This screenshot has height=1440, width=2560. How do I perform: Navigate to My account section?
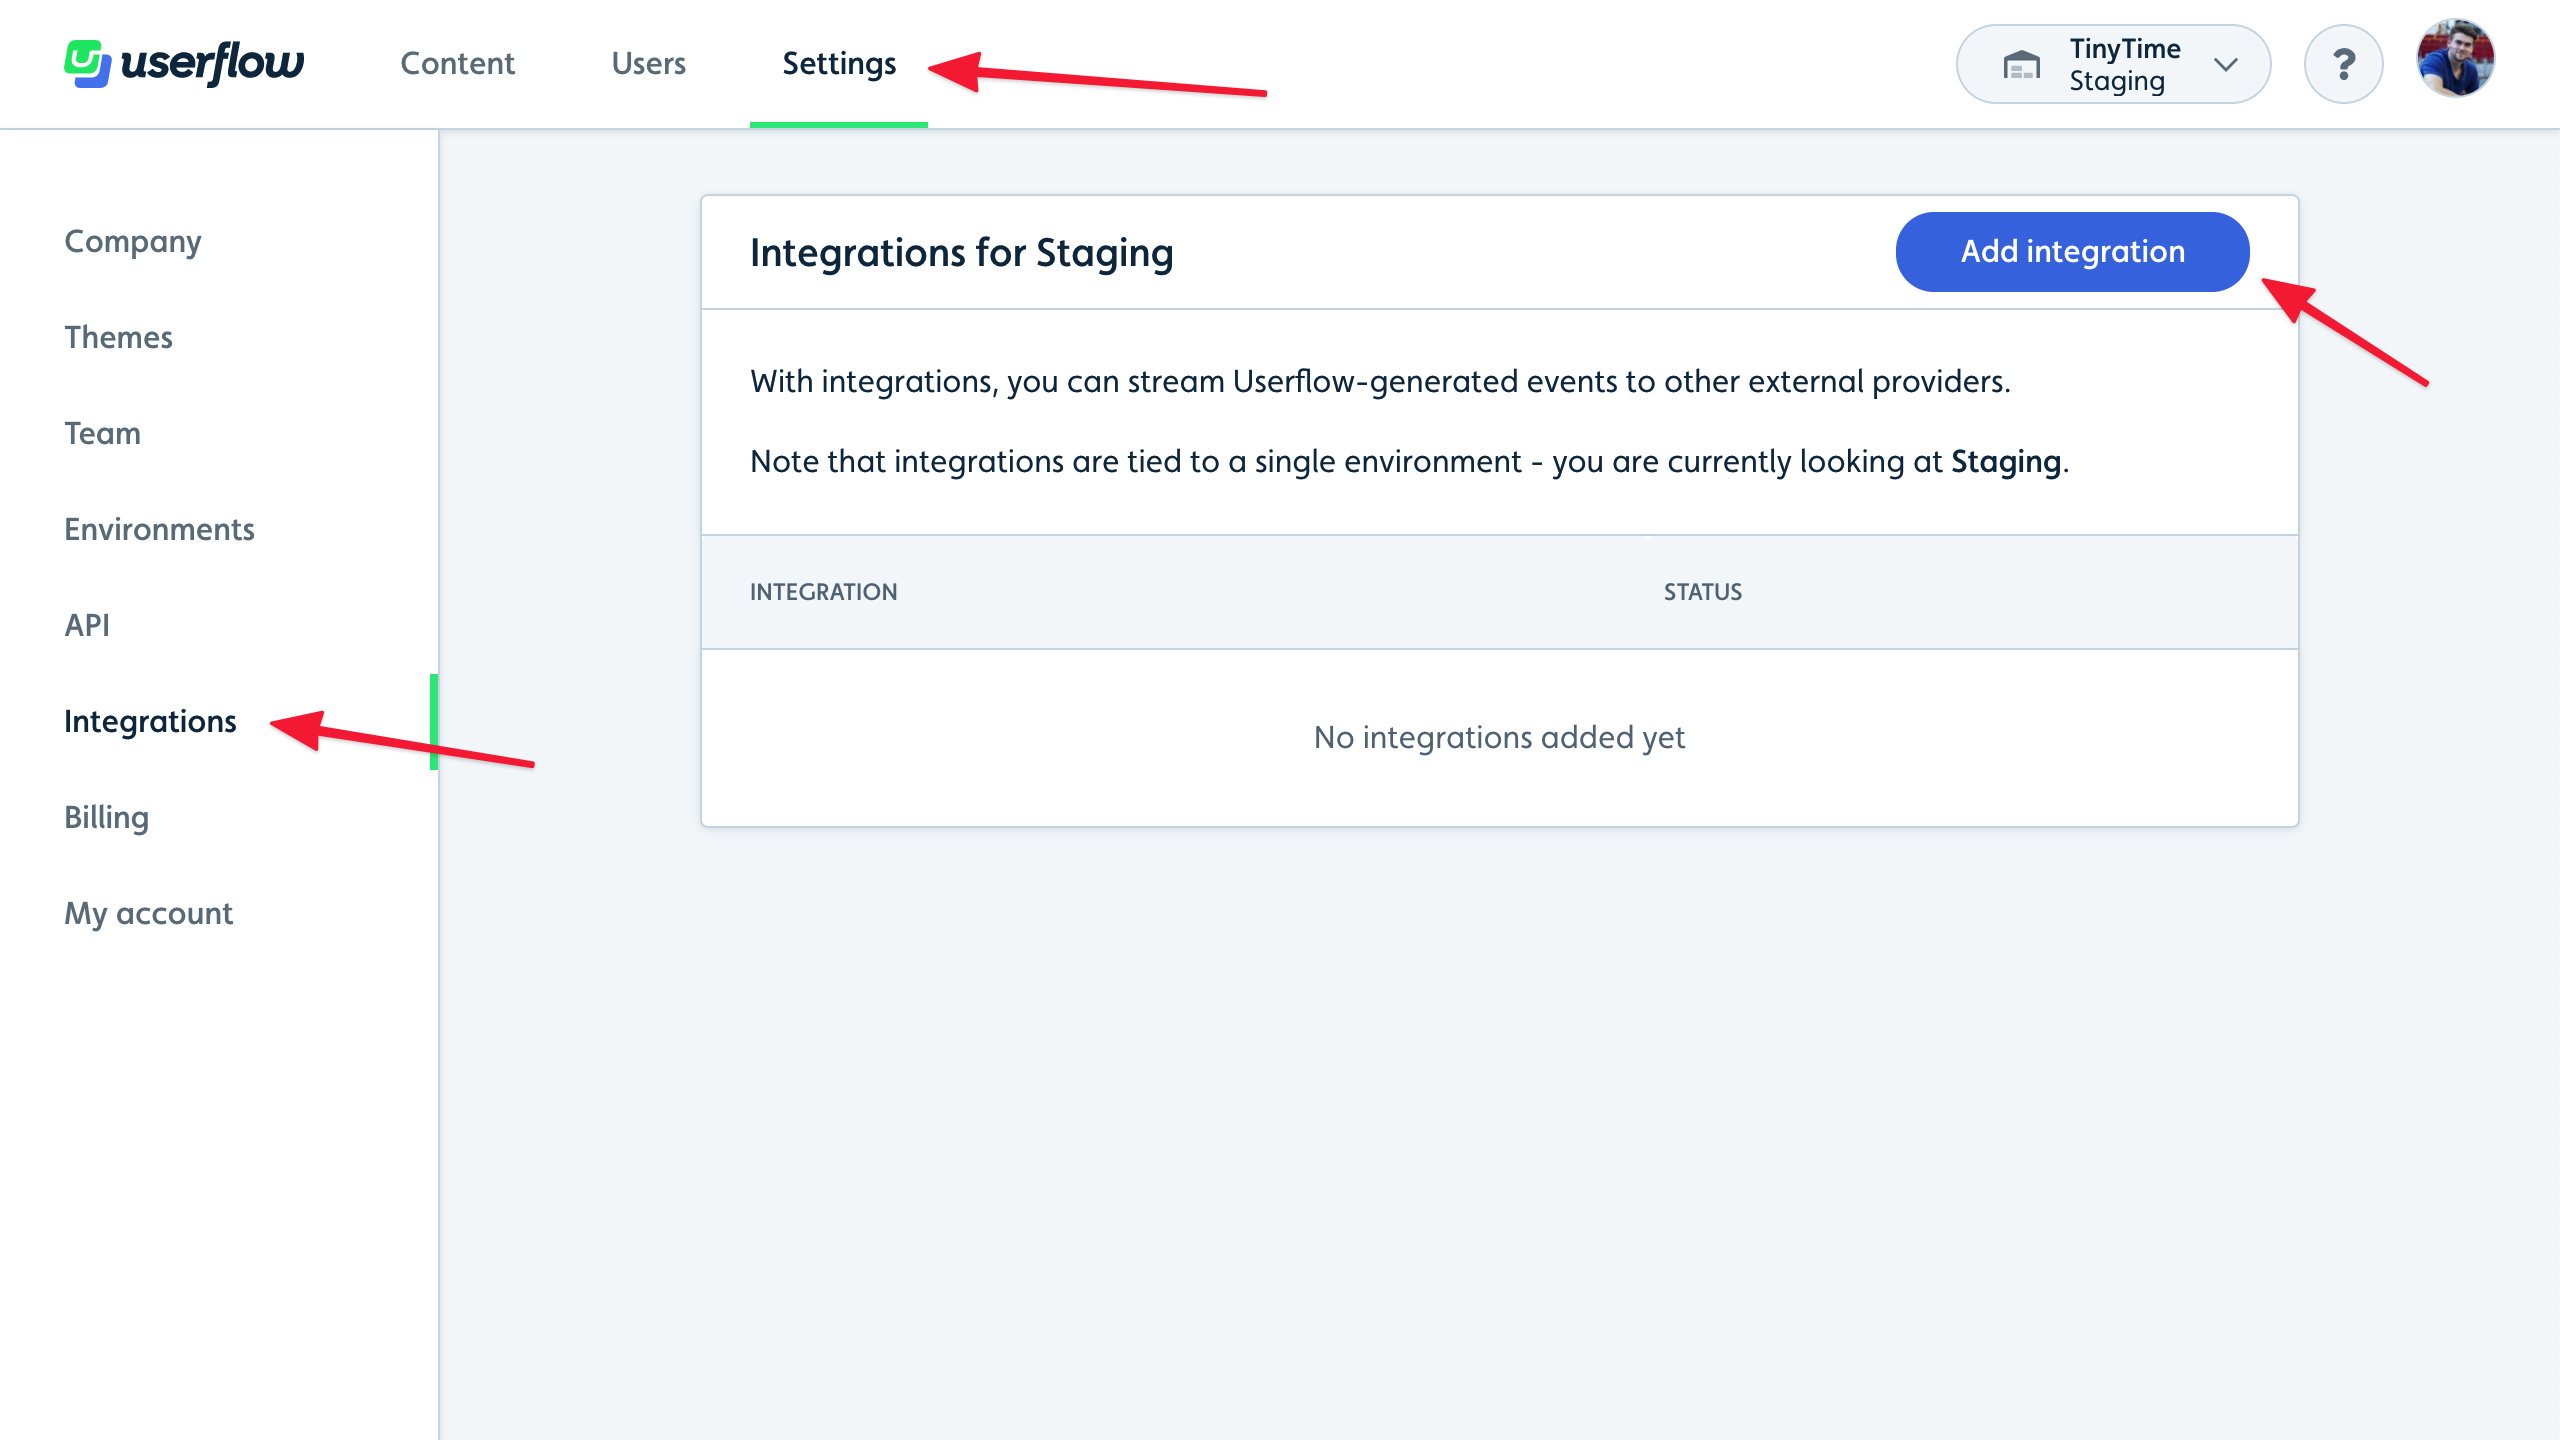click(x=149, y=913)
